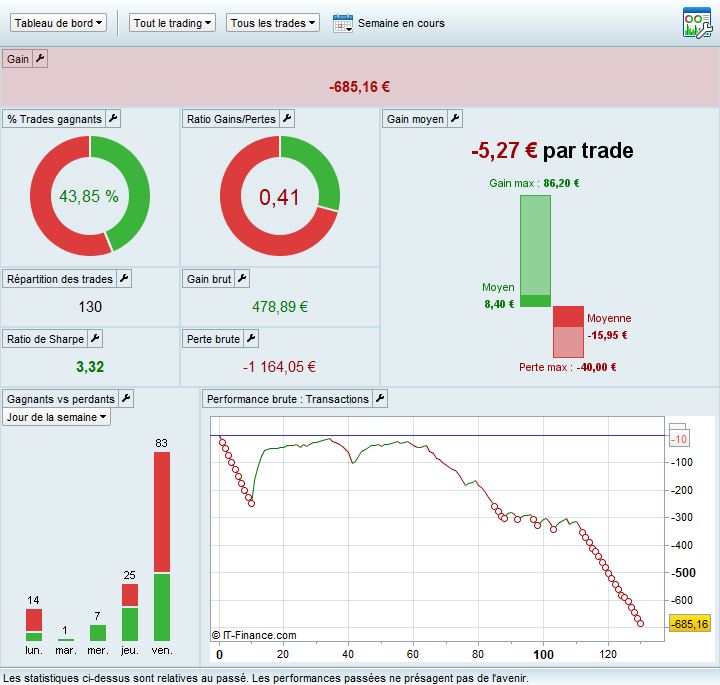Click the mer. bar with 7 trades

pyautogui.click(x=98, y=633)
